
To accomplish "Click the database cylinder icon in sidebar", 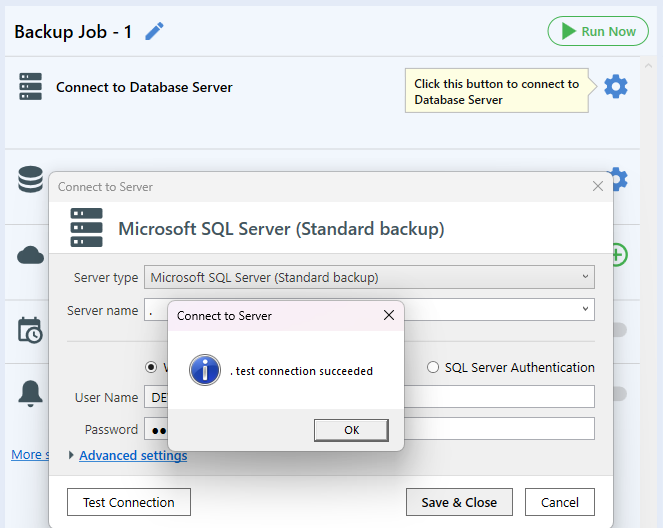I will (30, 179).
